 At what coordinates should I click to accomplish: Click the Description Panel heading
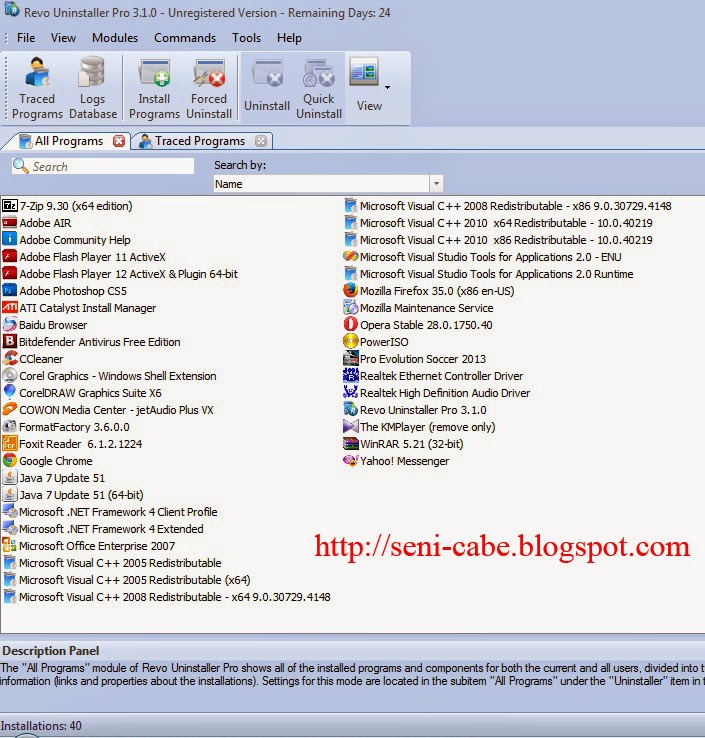tap(50, 650)
